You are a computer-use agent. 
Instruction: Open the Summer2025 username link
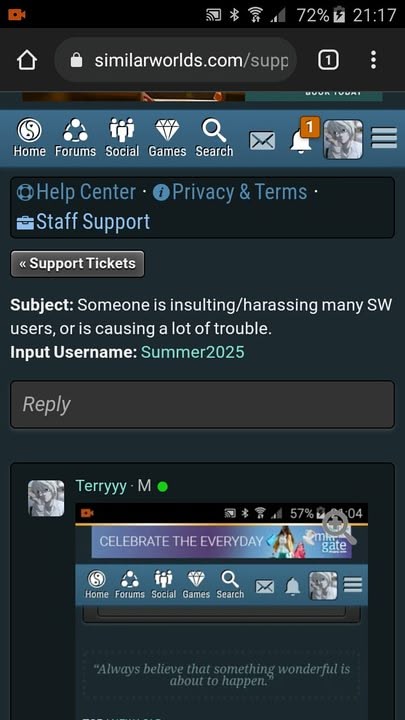coord(192,352)
